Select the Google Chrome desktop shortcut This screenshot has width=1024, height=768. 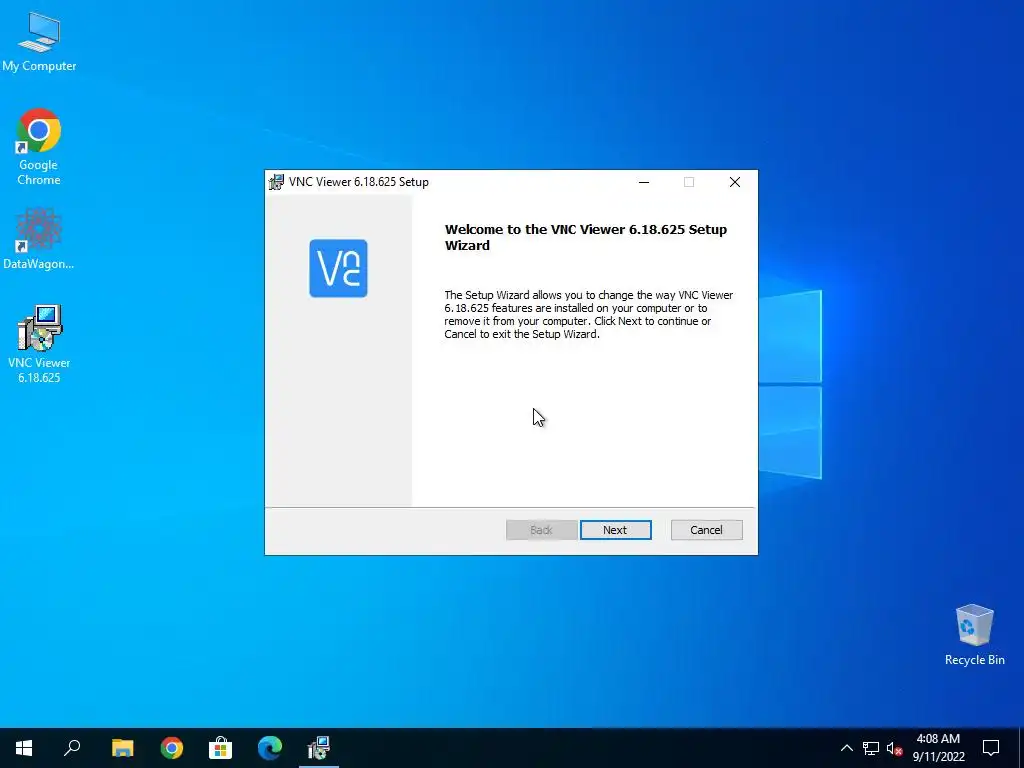click(x=39, y=146)
